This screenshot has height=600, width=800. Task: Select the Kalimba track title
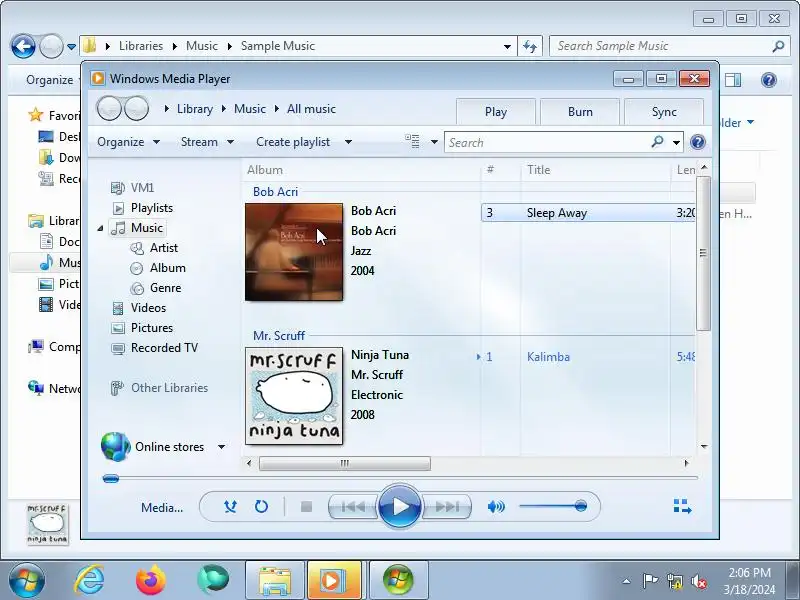coord(548,357)
